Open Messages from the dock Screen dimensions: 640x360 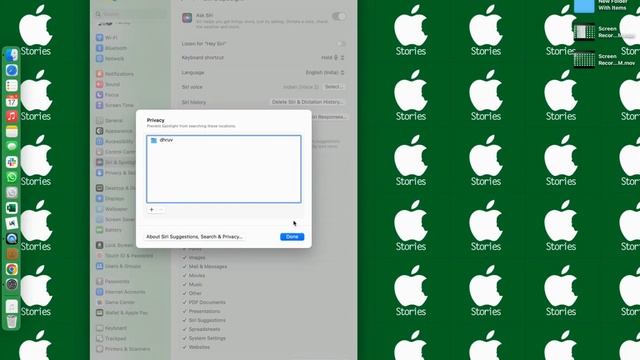[x=11, y=147]
